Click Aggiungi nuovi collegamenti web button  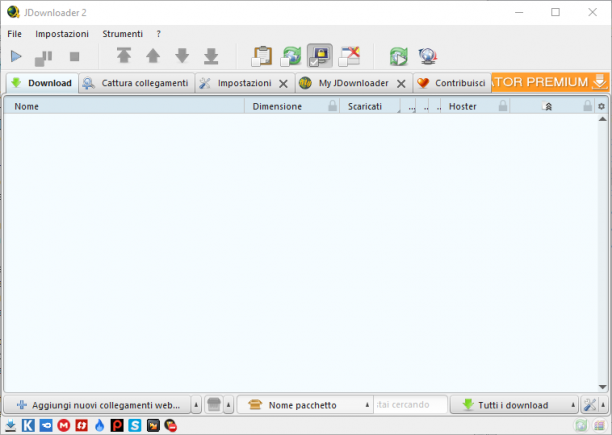click(x=98, y=405)
